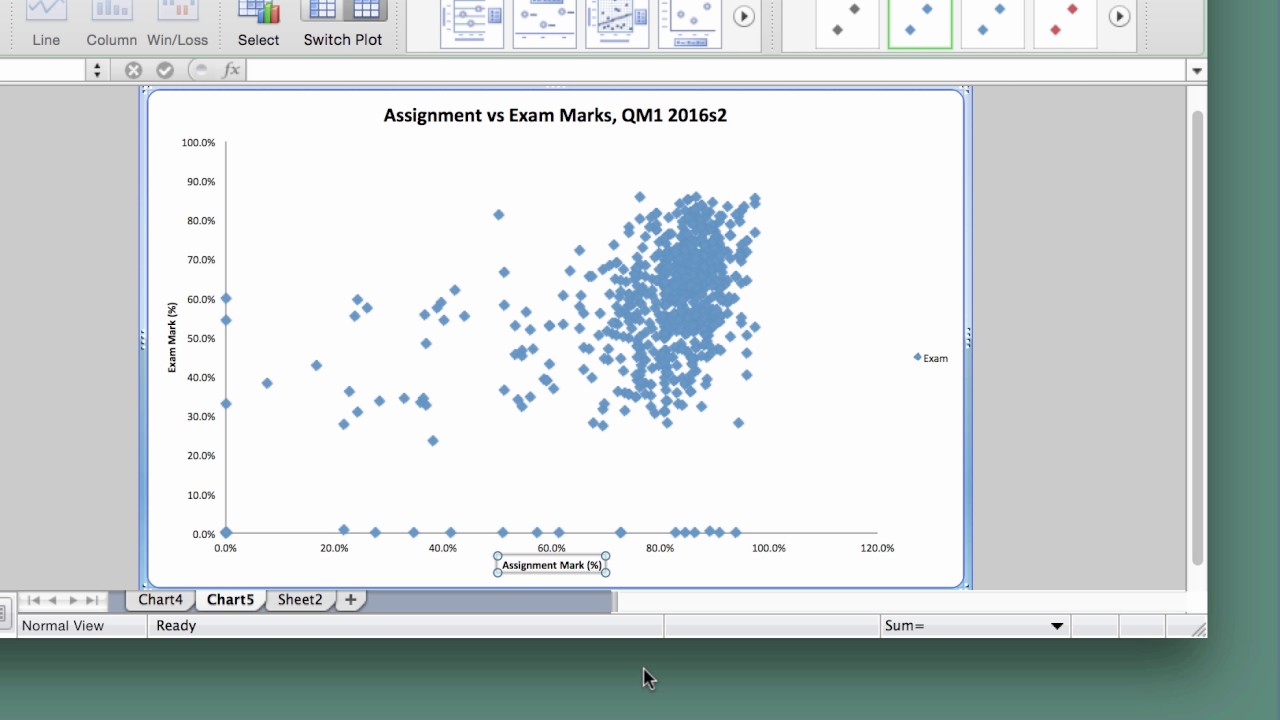Open the Sheet2 tab
This screenshot has height=720, width=1280.
[x=300, y=600]
